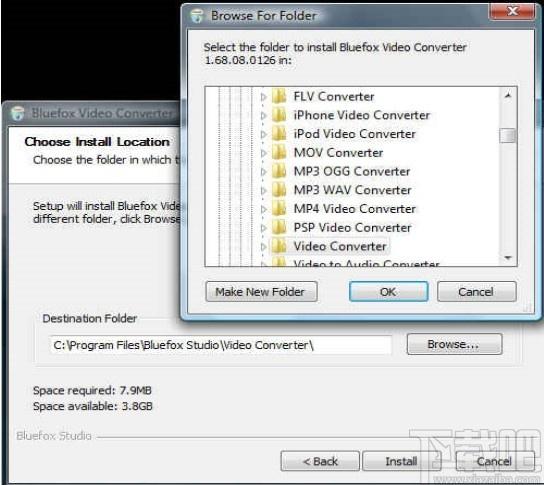Cancel the Bluefox setup wizard
This screenshot has height=485, width=544.
[x=494, y=461]
